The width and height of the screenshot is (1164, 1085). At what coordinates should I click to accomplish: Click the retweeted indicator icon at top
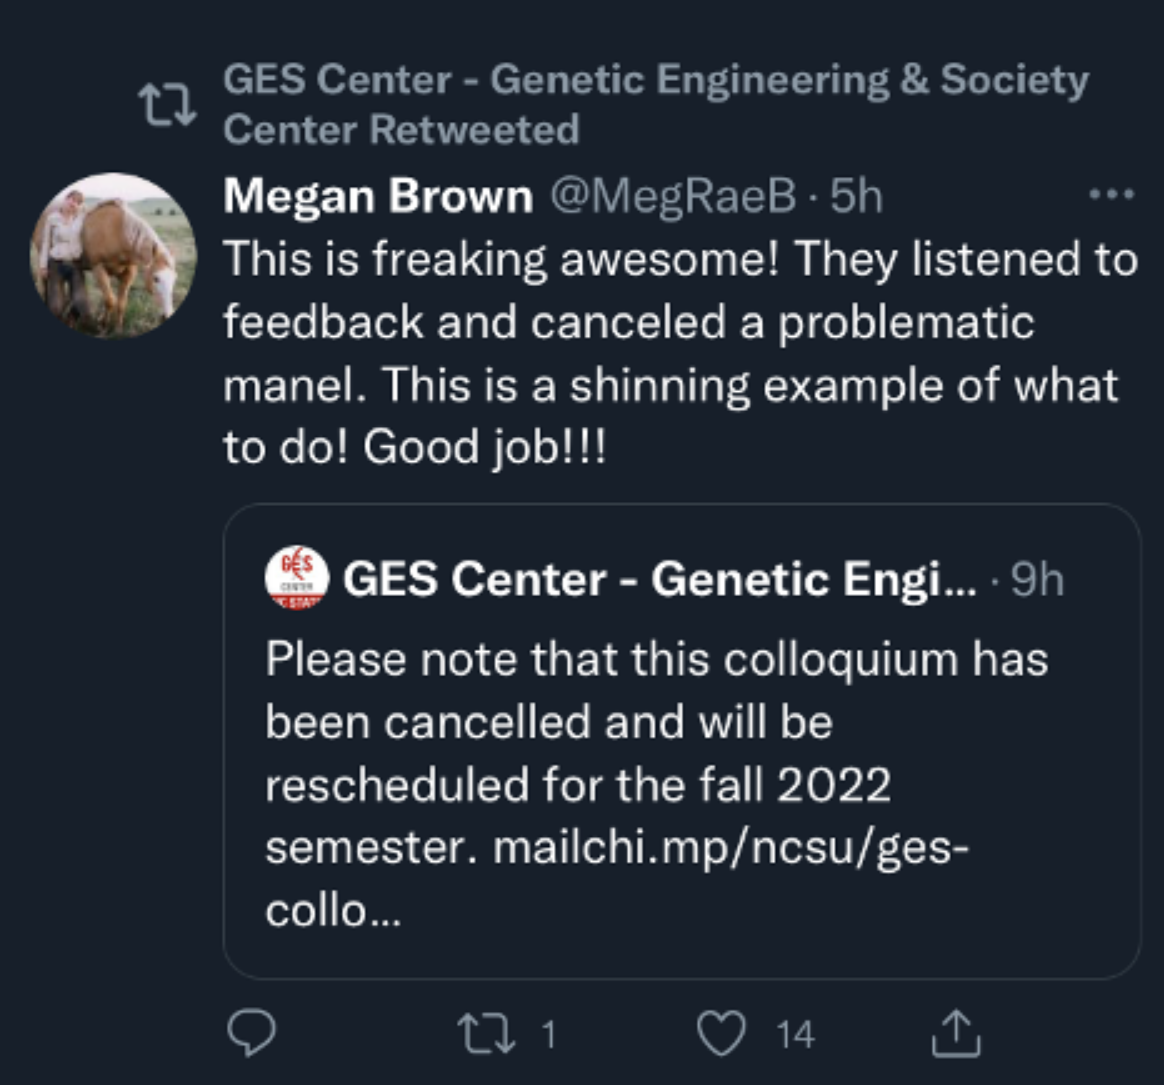[x=167, y=105]
